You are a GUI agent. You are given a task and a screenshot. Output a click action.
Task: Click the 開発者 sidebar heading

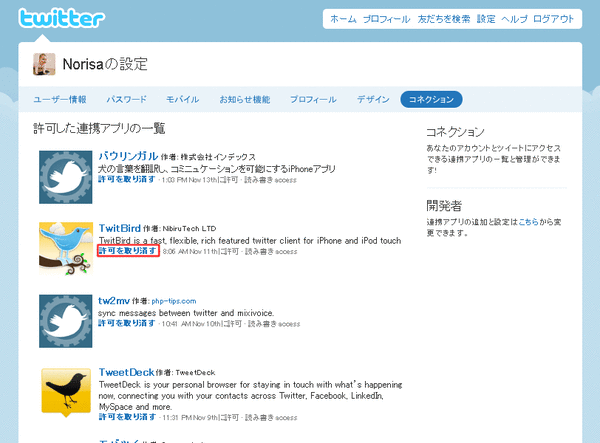click(444, 206)
